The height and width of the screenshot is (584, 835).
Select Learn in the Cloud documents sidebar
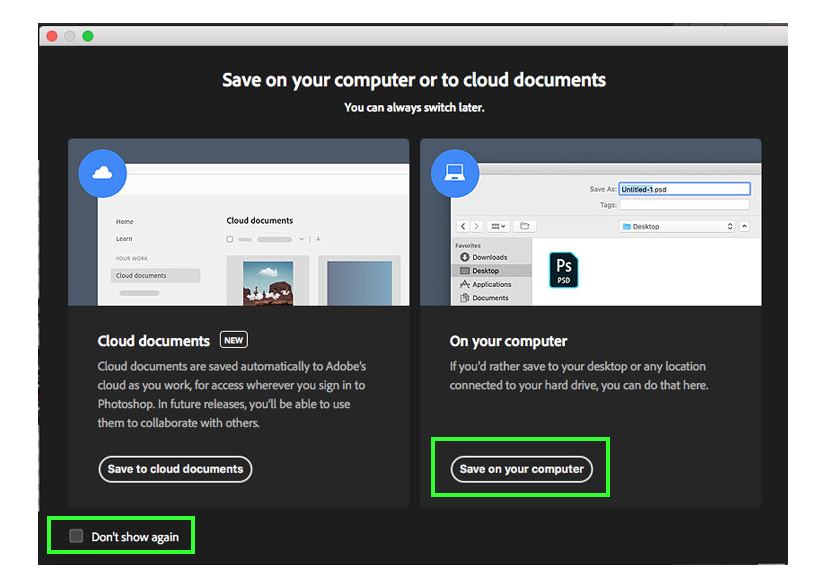(124, 238)
